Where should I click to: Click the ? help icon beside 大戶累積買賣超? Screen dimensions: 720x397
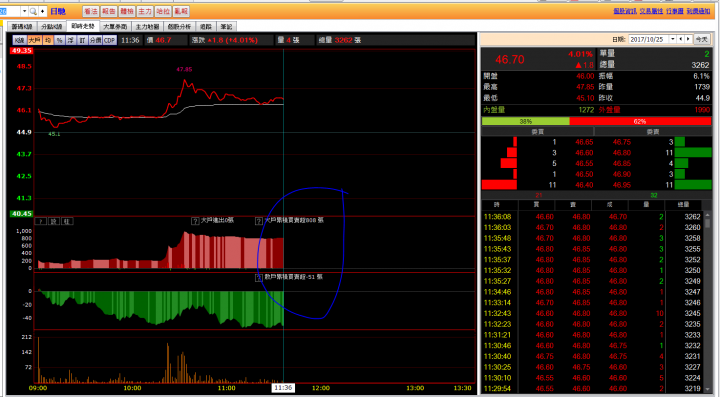point(259,221)
